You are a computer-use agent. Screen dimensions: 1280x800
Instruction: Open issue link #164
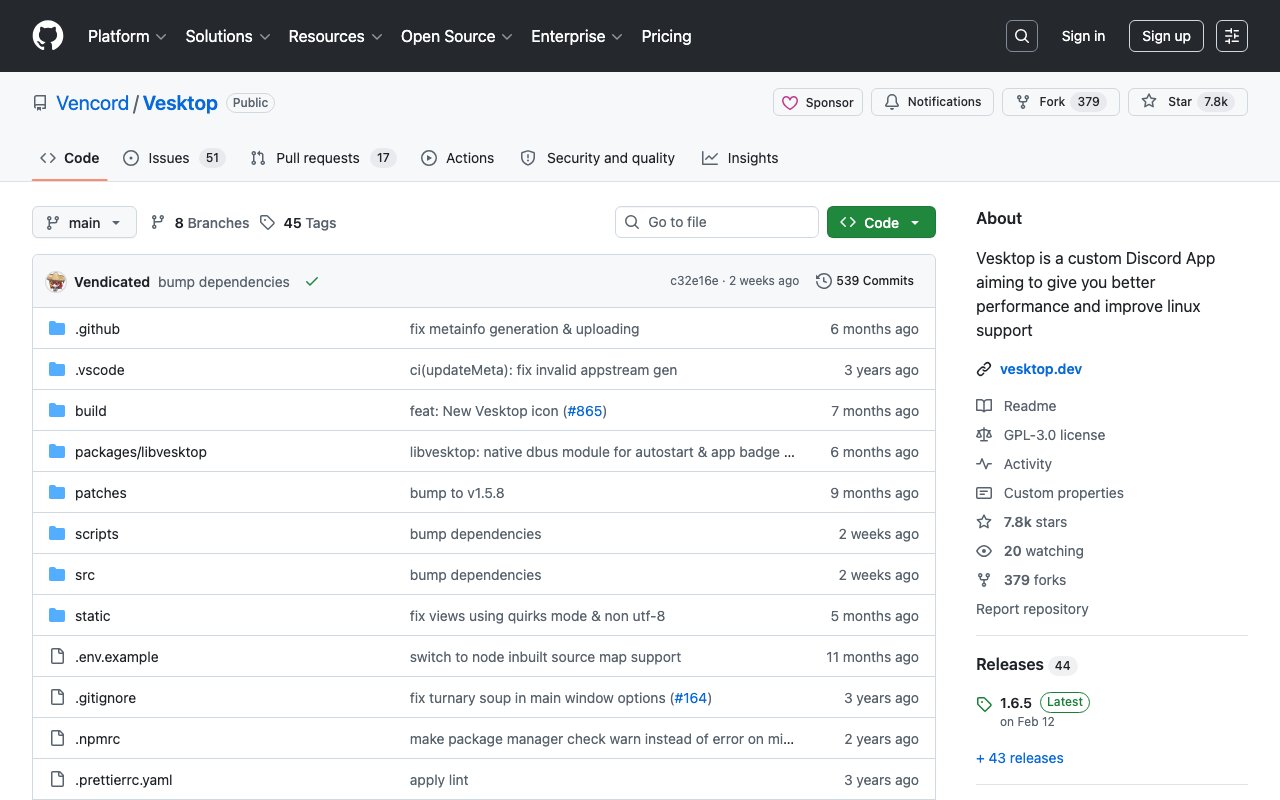click(692, 698)
